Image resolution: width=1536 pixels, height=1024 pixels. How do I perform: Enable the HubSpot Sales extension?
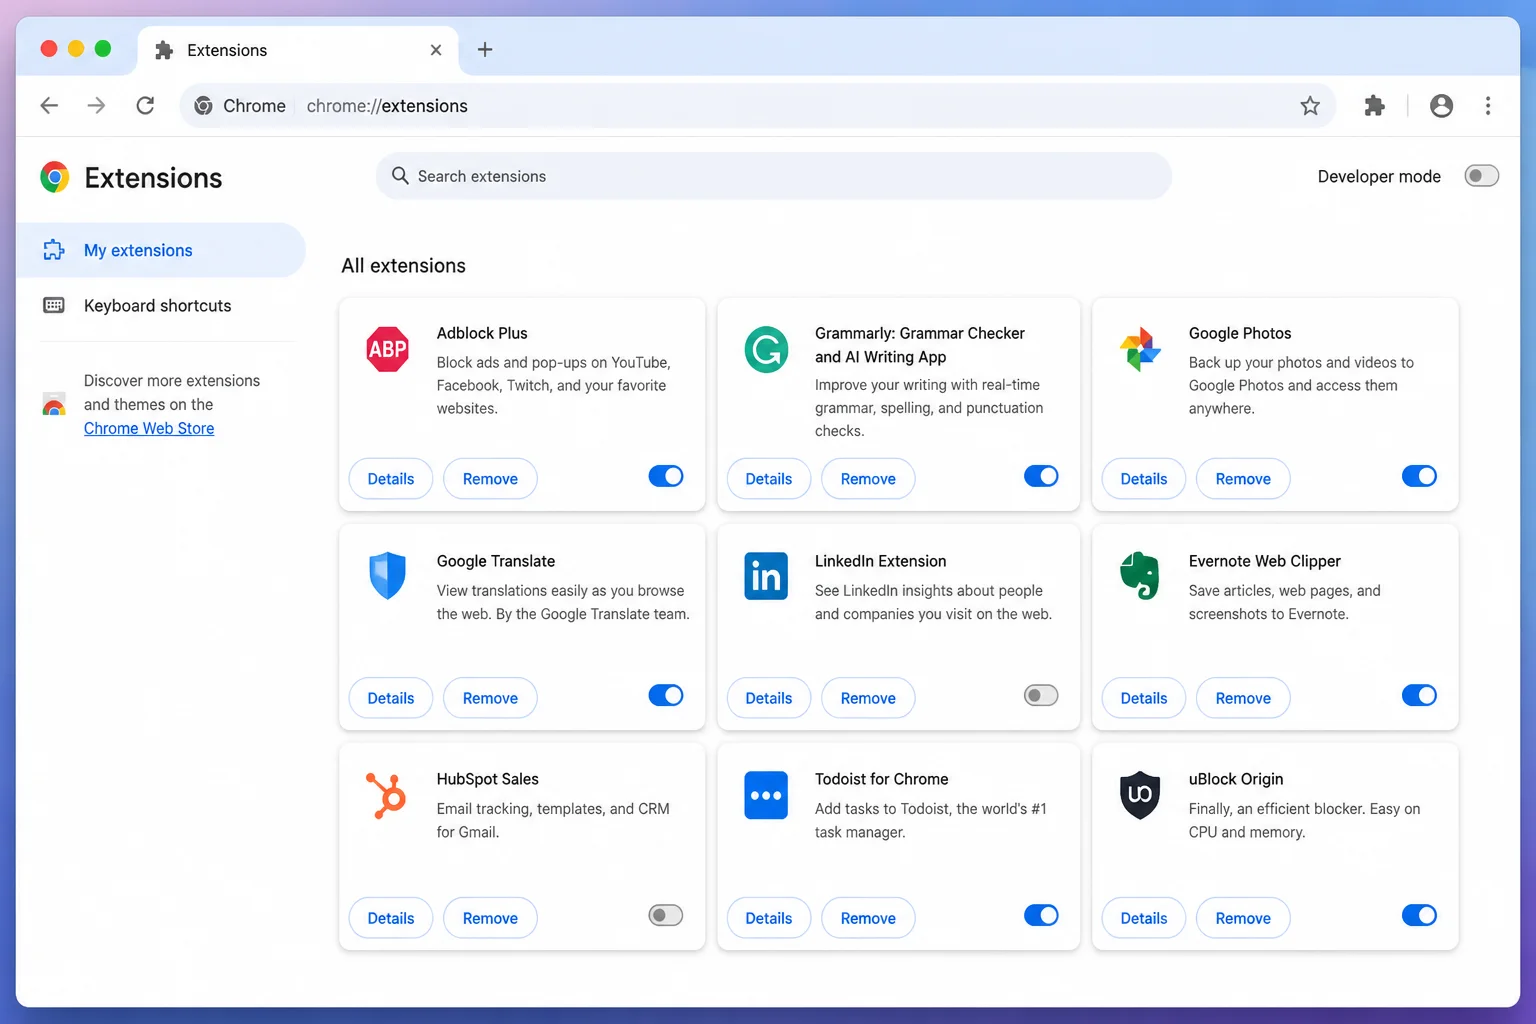tap(666, 915)
